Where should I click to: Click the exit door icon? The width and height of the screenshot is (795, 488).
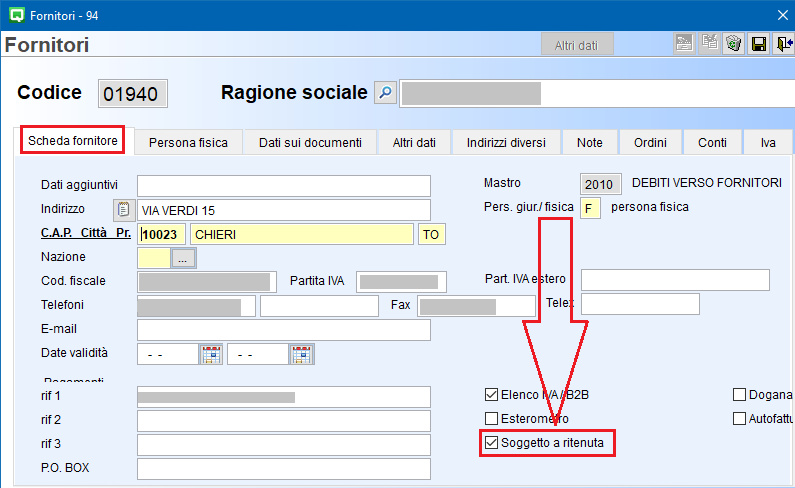[784, 44]
